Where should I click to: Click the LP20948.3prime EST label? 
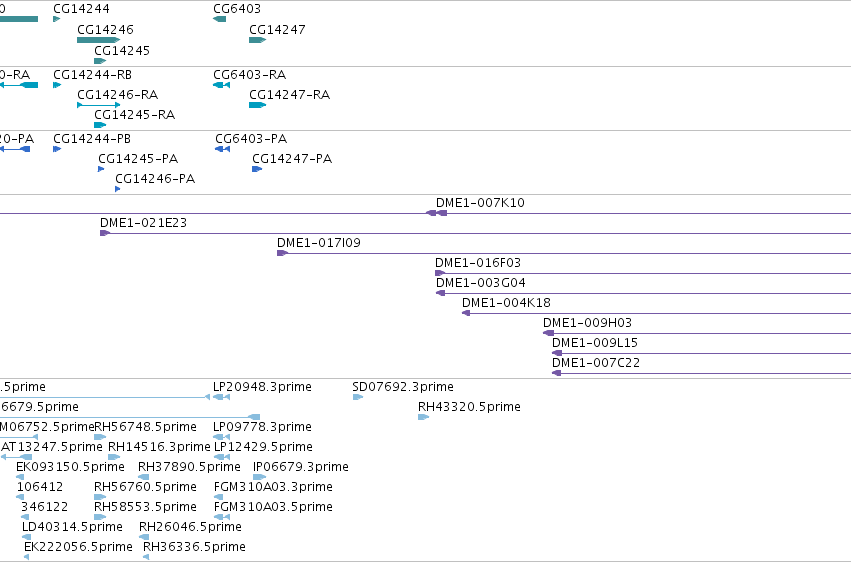tap(262, 387)
